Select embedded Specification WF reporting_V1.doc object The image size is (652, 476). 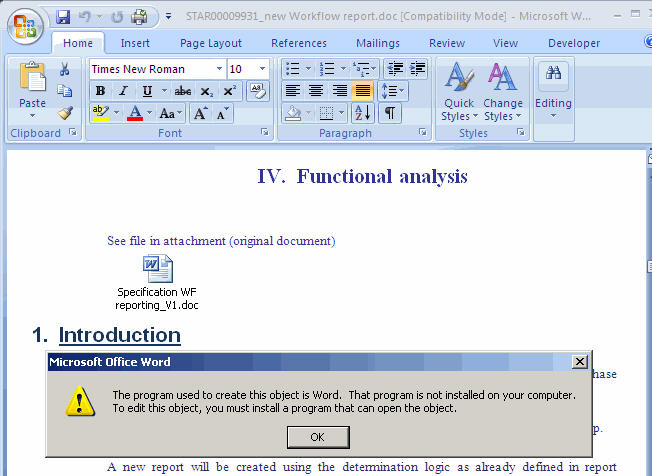pyautogui.click(x=157, y=283)
